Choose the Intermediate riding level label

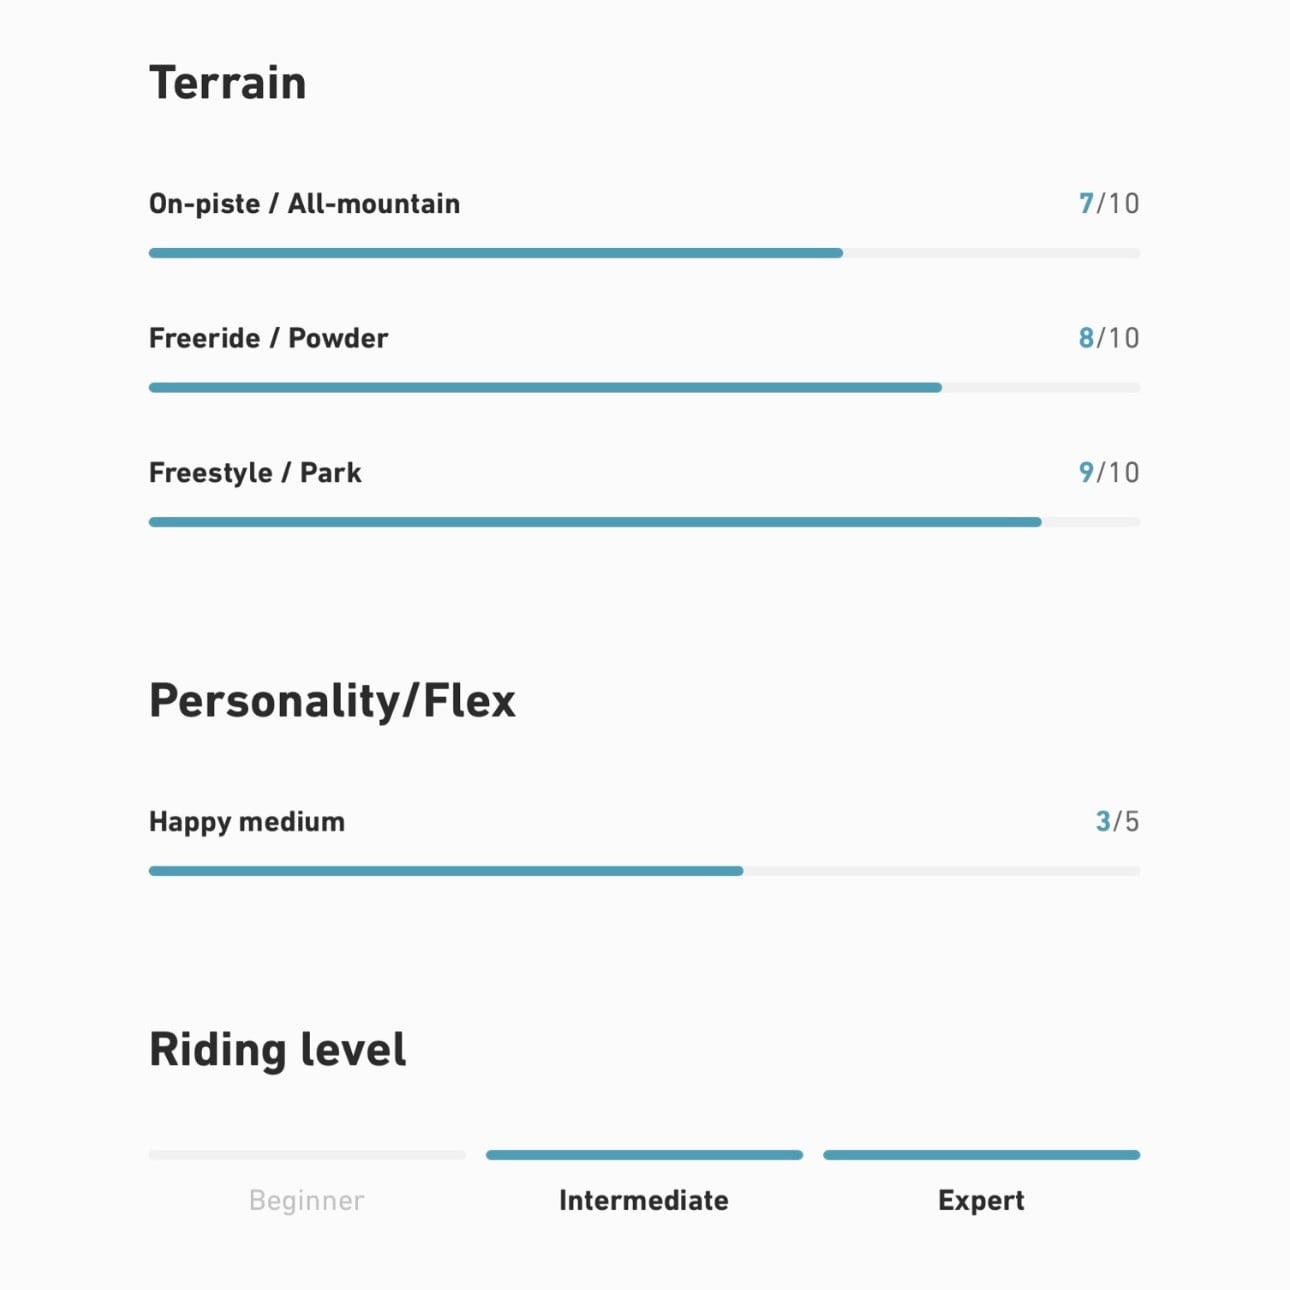[644, 1200]
